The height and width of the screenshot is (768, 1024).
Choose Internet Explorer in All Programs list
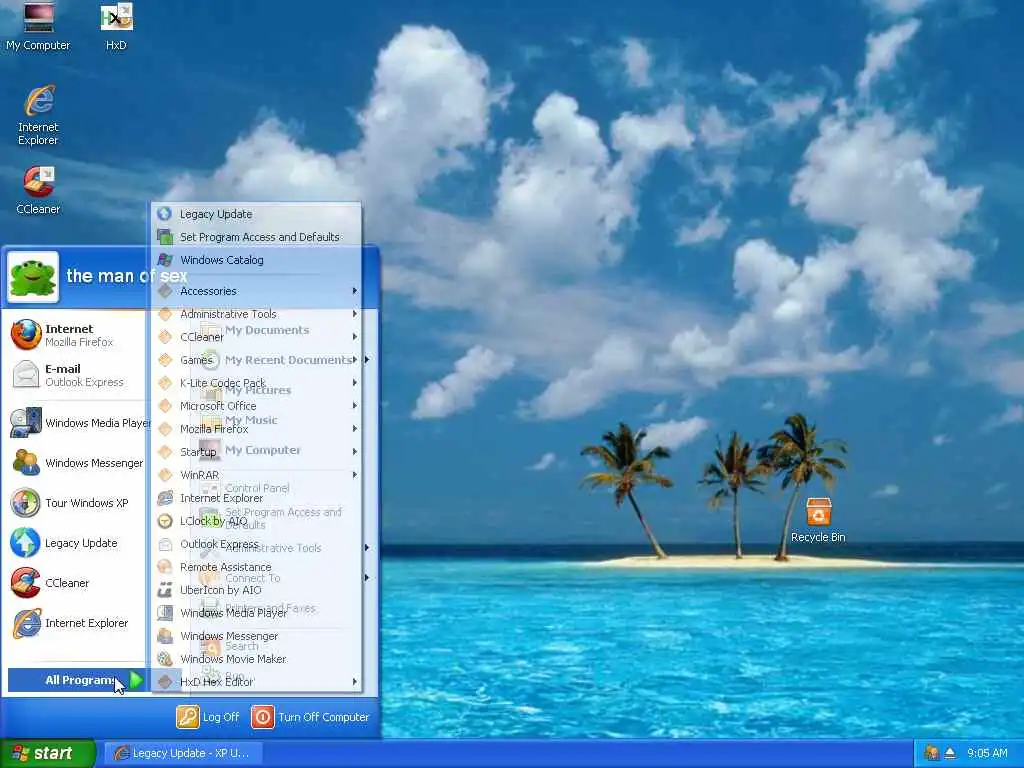pos(257,498)
